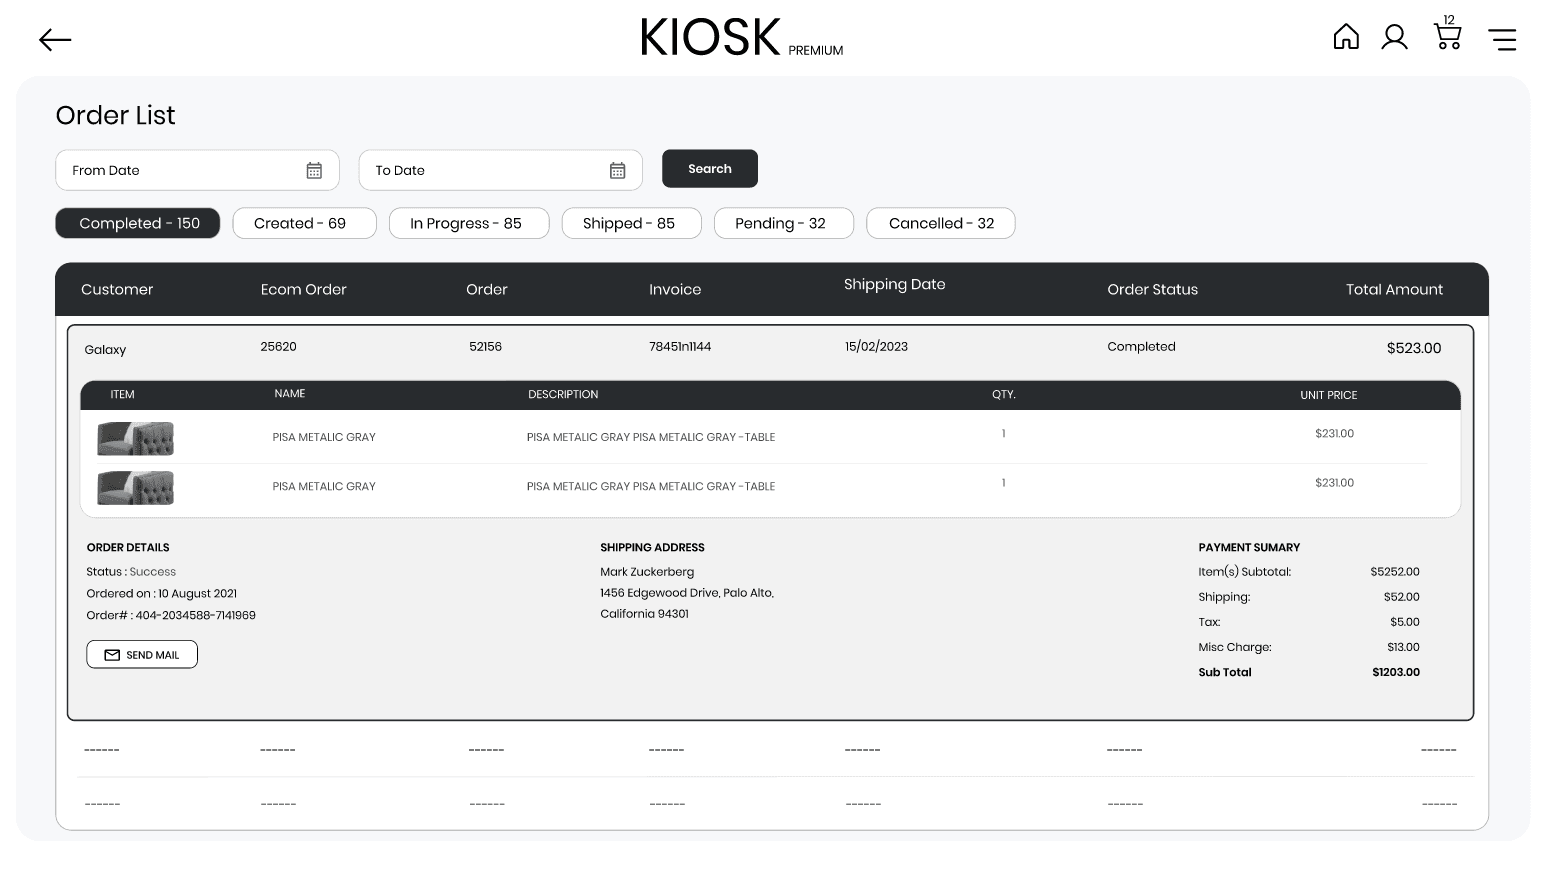Select the Completed - 150 filter

click(138, 223)
